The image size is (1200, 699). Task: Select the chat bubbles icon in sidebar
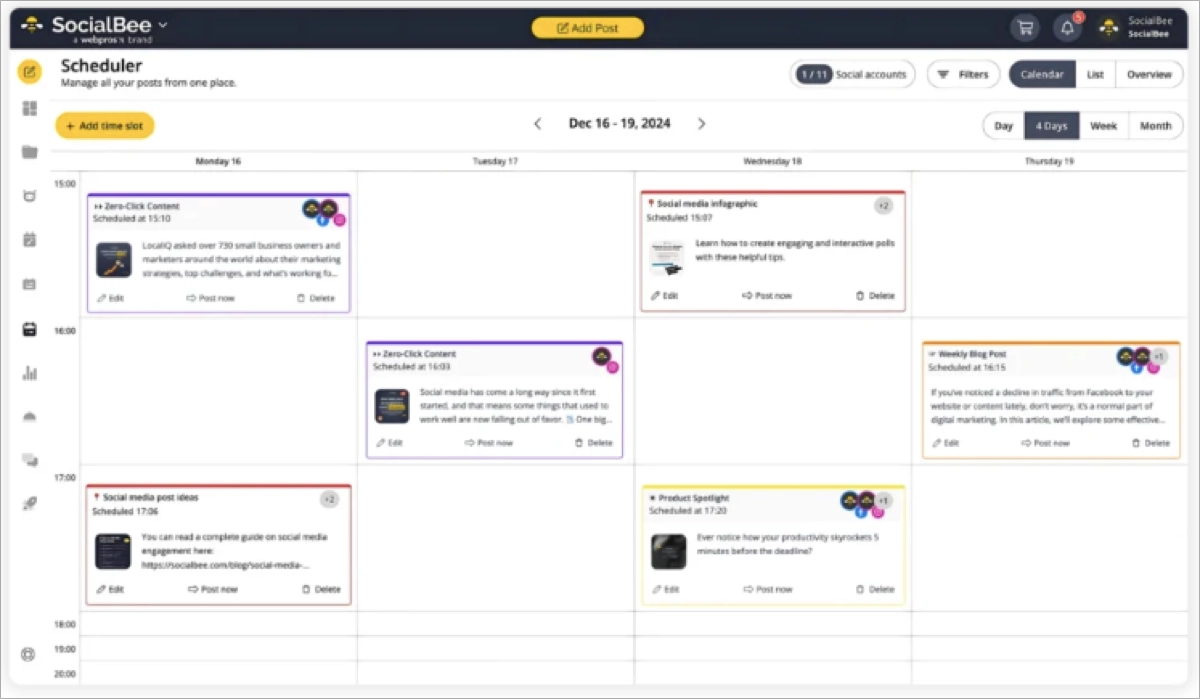(29, 460)
